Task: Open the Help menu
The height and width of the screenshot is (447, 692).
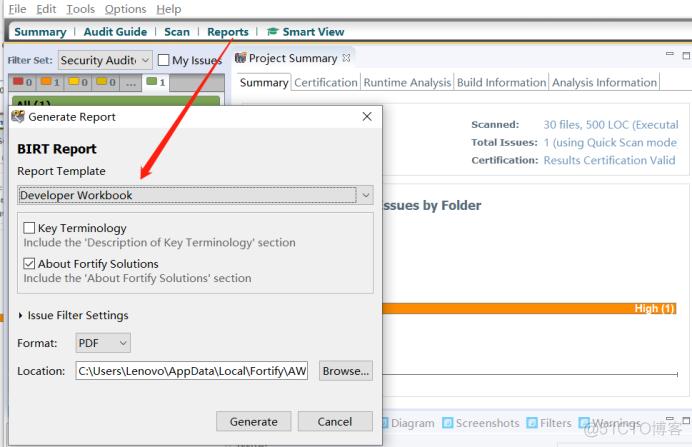Action: (169, 9)
